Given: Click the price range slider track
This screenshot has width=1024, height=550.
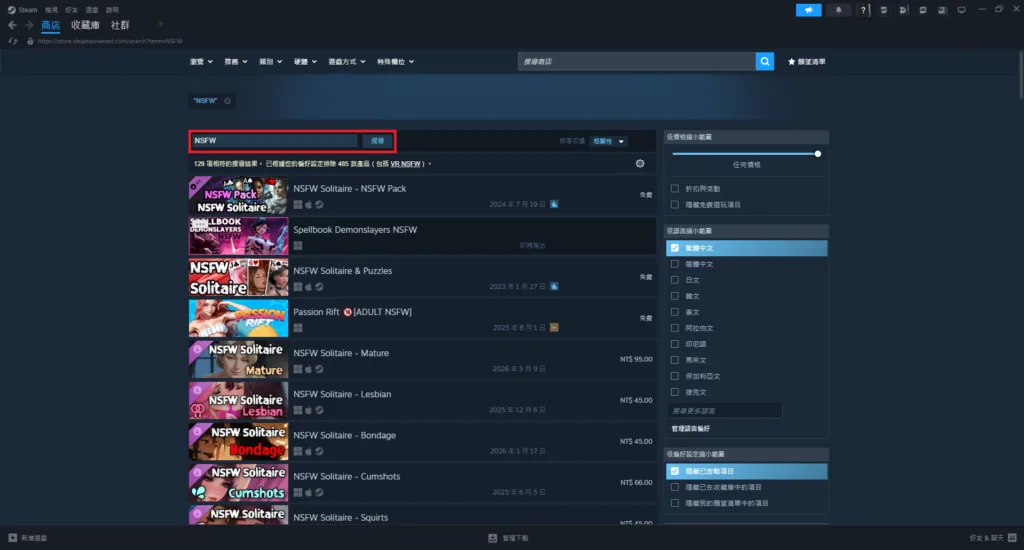Looking at the screenshot, I should [744, 154].
